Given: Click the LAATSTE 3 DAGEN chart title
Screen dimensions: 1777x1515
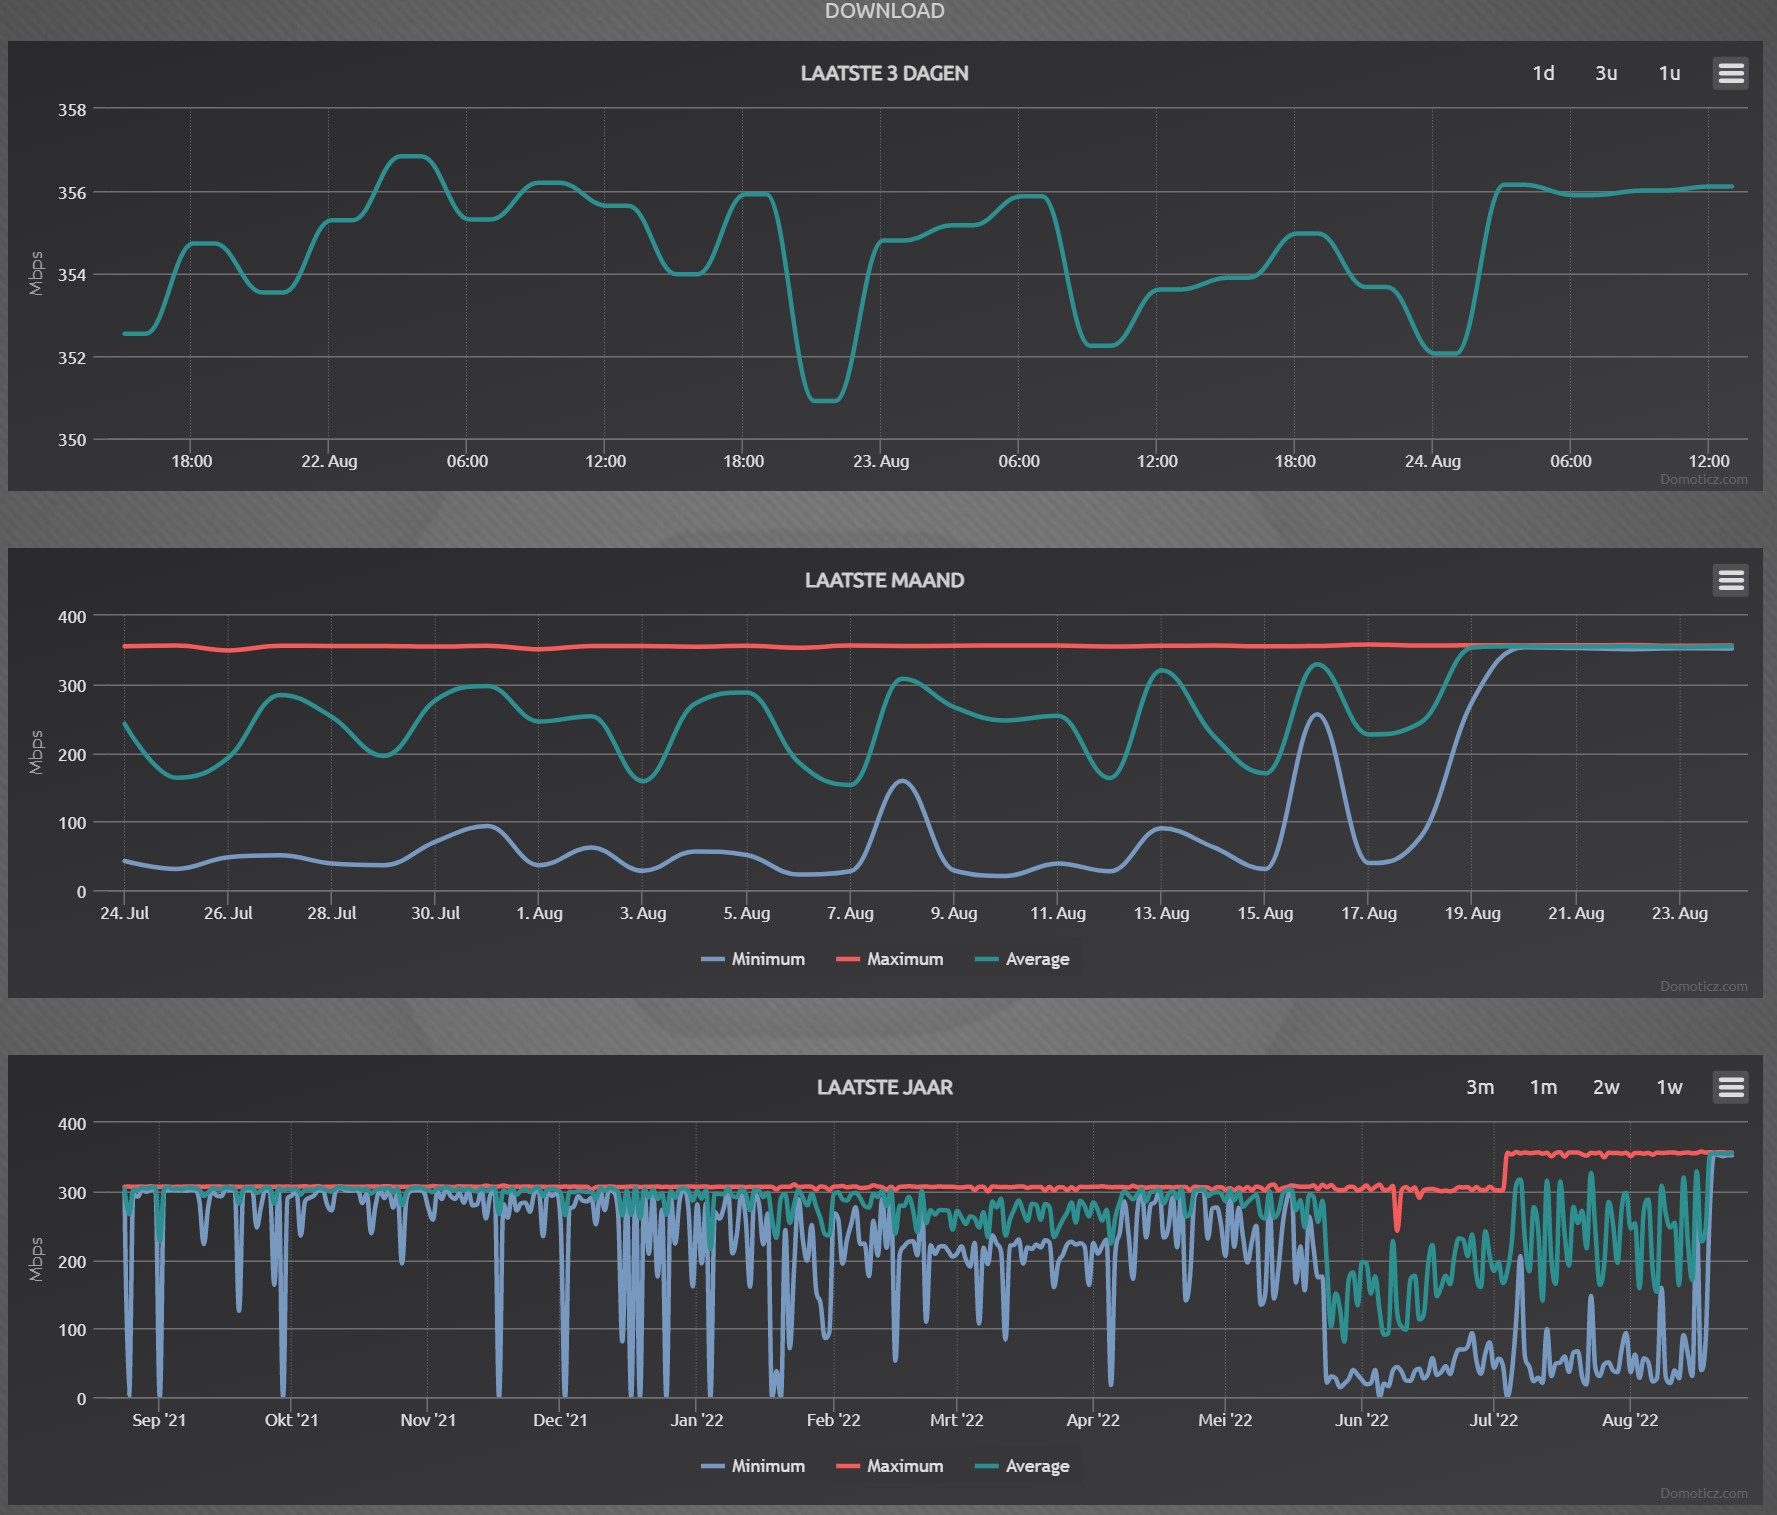Looking at the screenshot, I should coord(884,73).
